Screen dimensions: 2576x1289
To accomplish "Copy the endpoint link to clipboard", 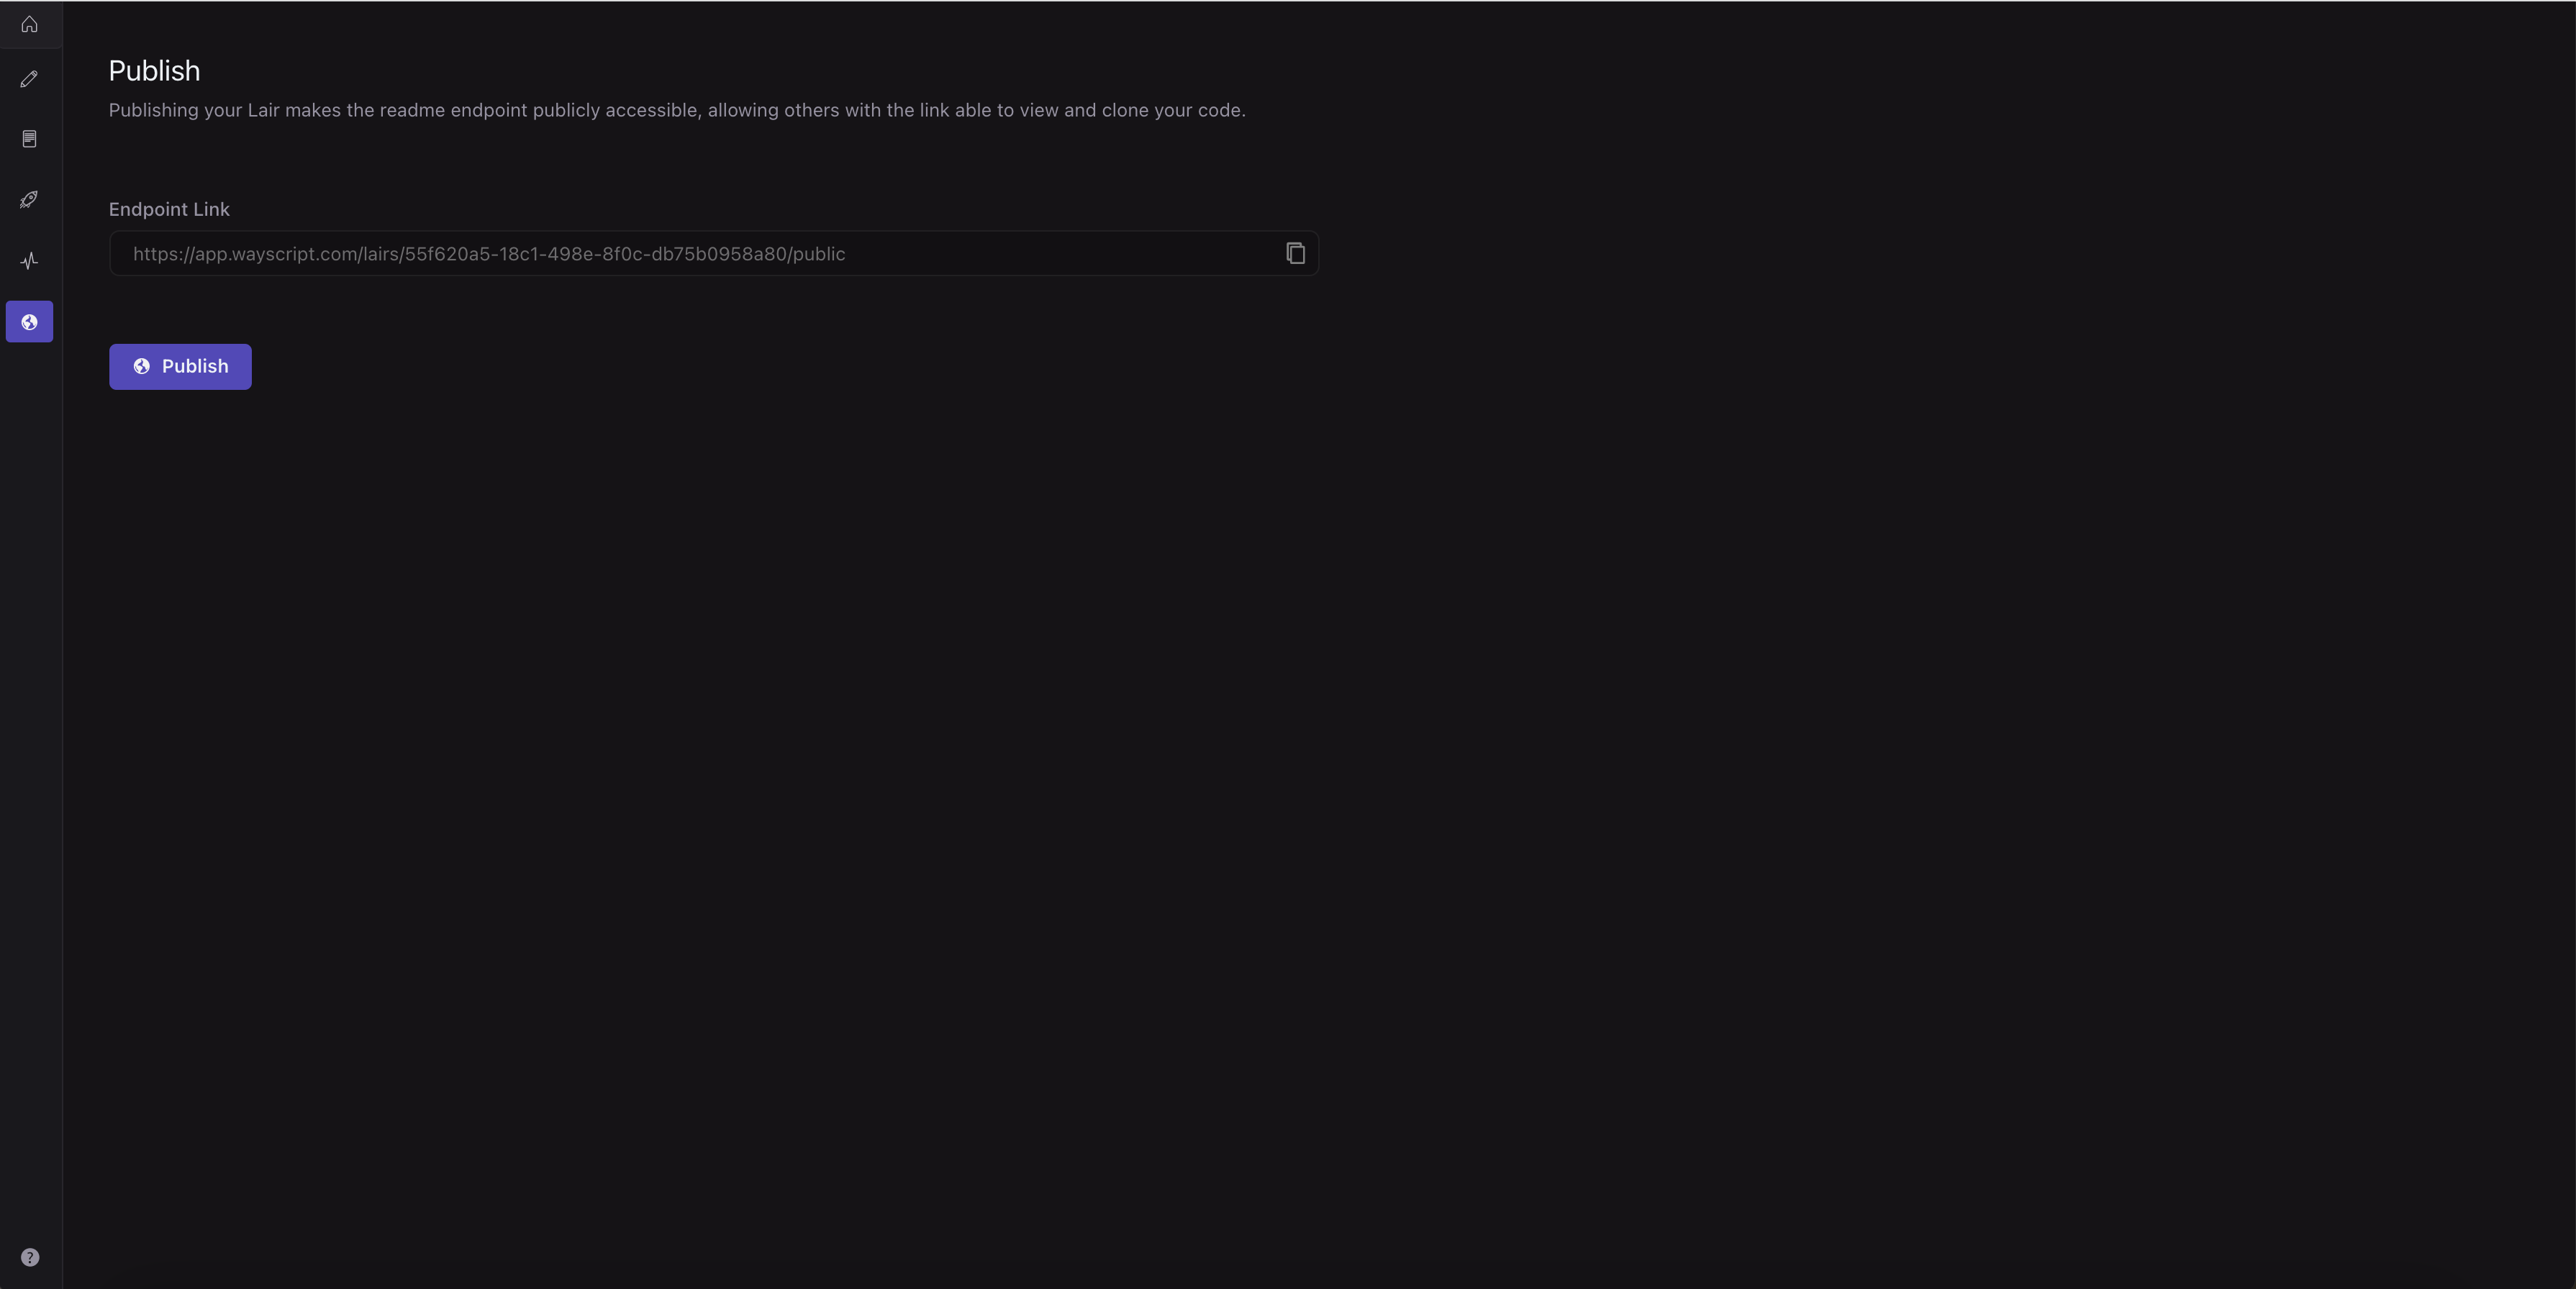I will tap(1295, 253).
